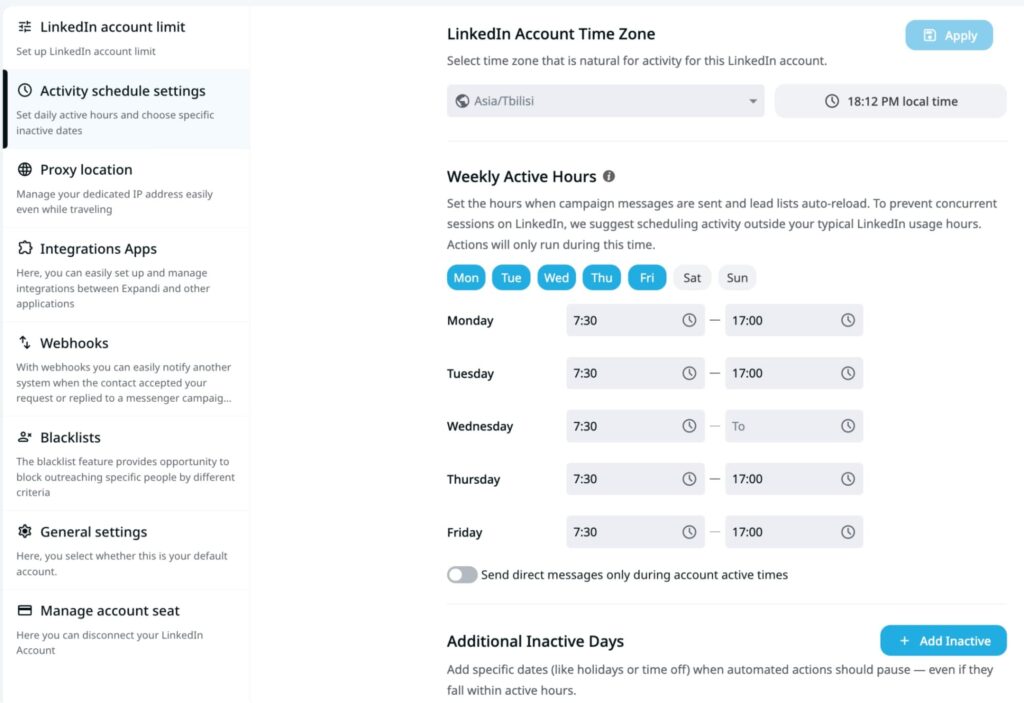1024x703 pixels.
Task: Click the Weekly Active Hours info icon
Action: point(608,177)
